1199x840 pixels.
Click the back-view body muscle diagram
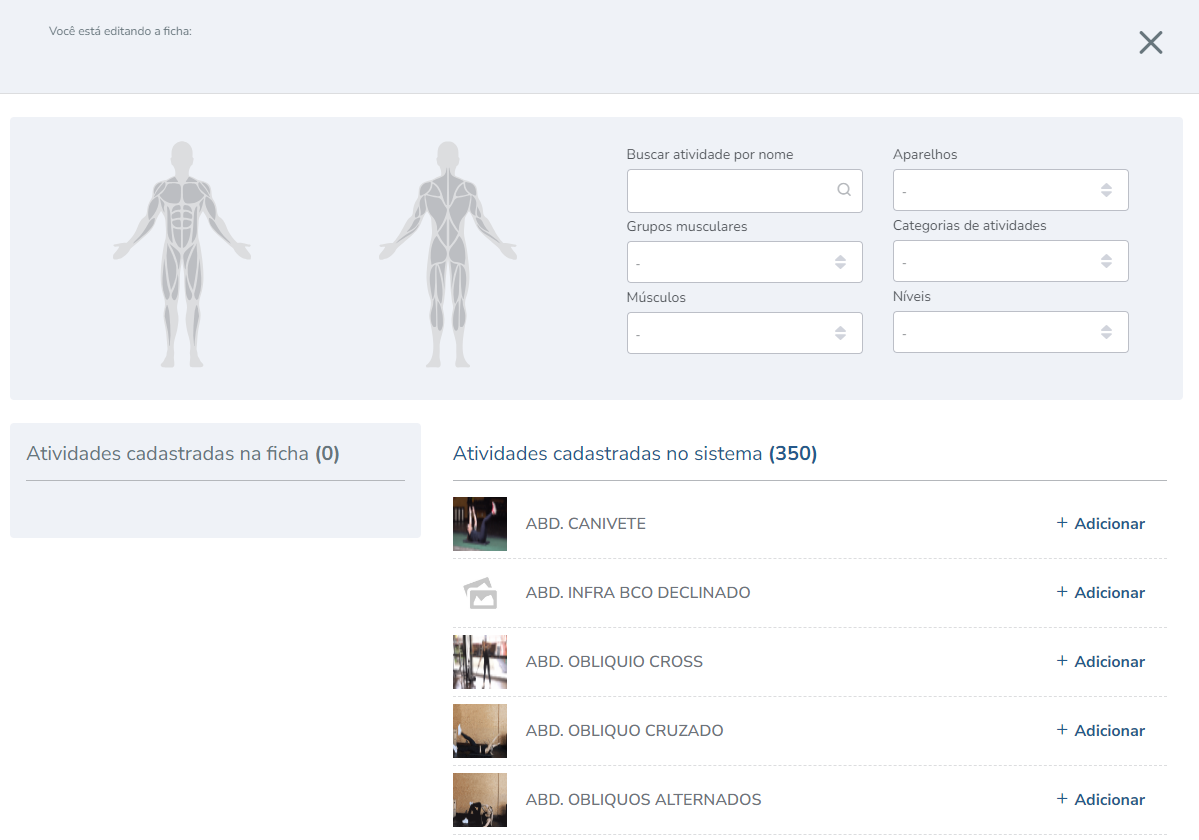coord(448,254)
